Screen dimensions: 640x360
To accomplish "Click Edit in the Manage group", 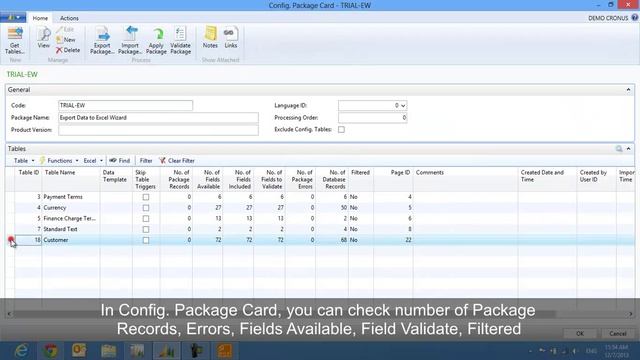I will [x=65, y=29].
